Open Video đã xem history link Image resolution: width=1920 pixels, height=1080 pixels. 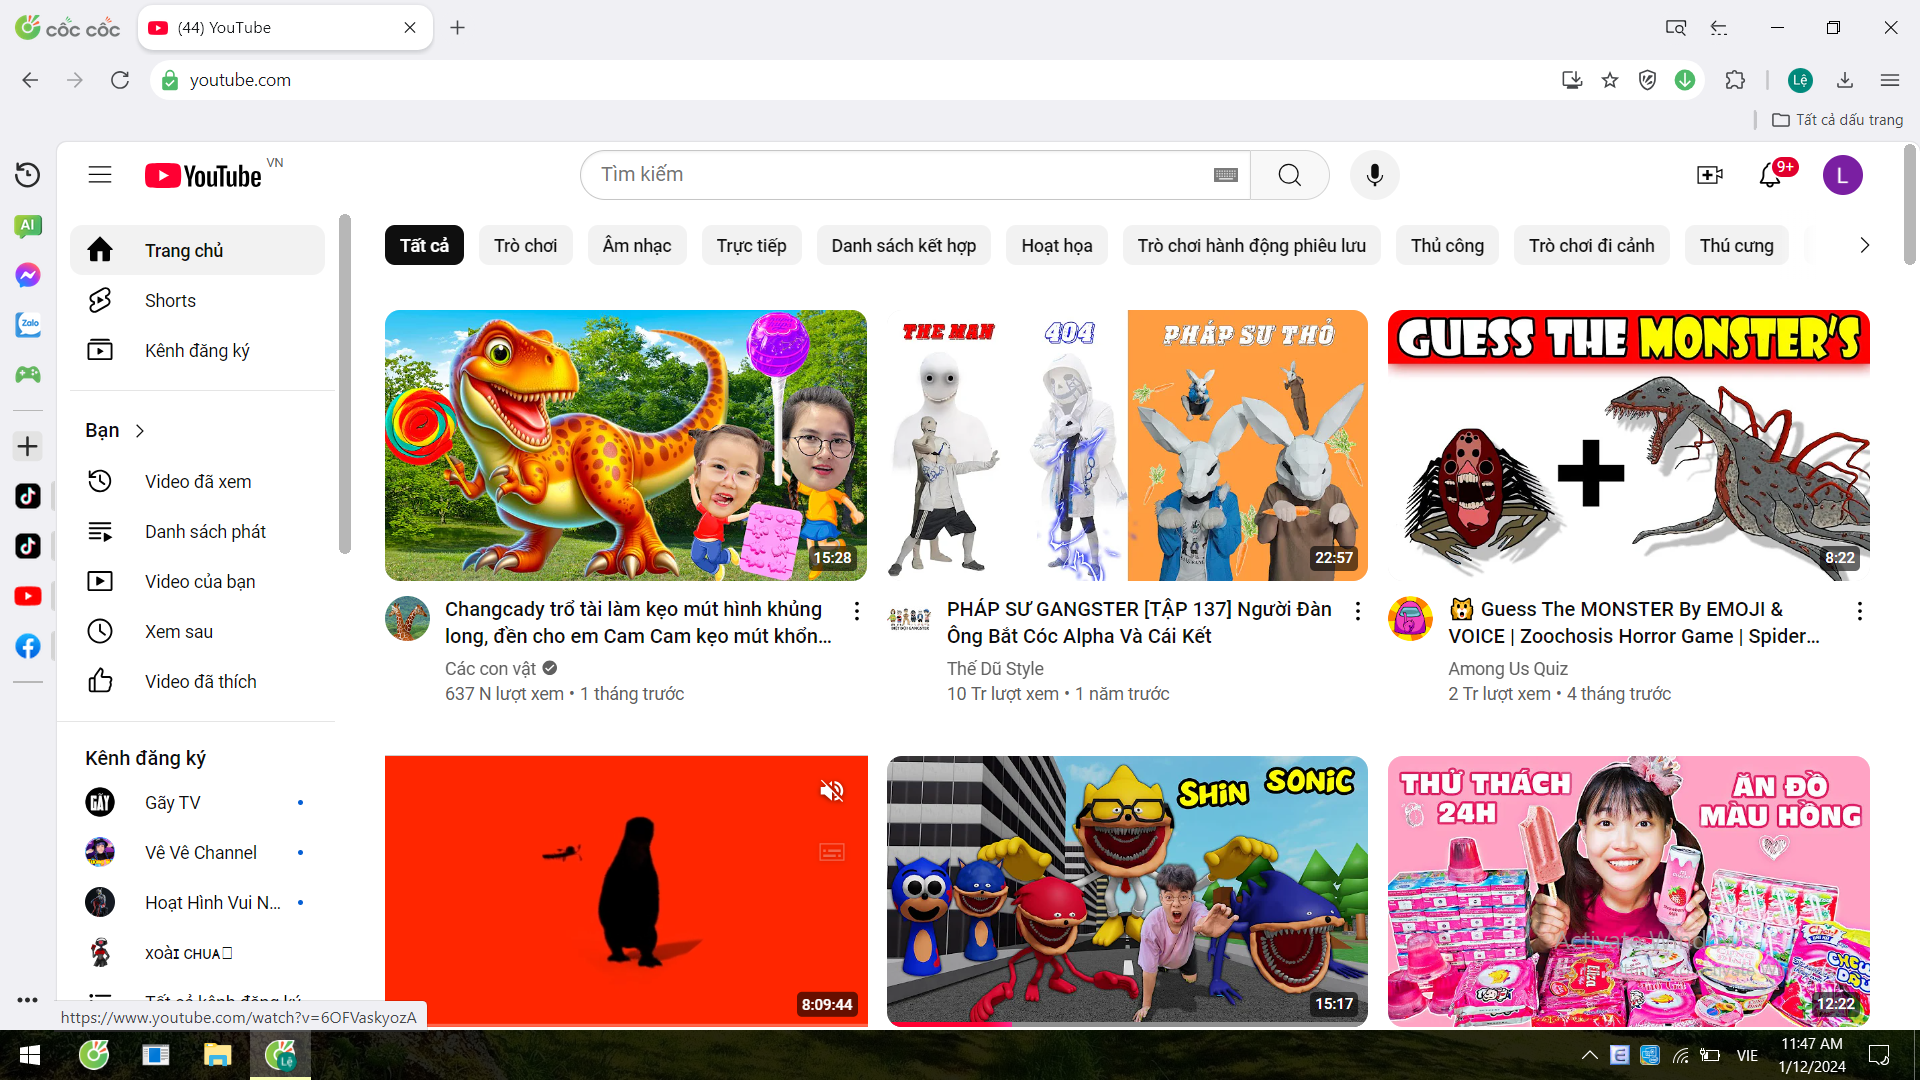coord(198,481)
